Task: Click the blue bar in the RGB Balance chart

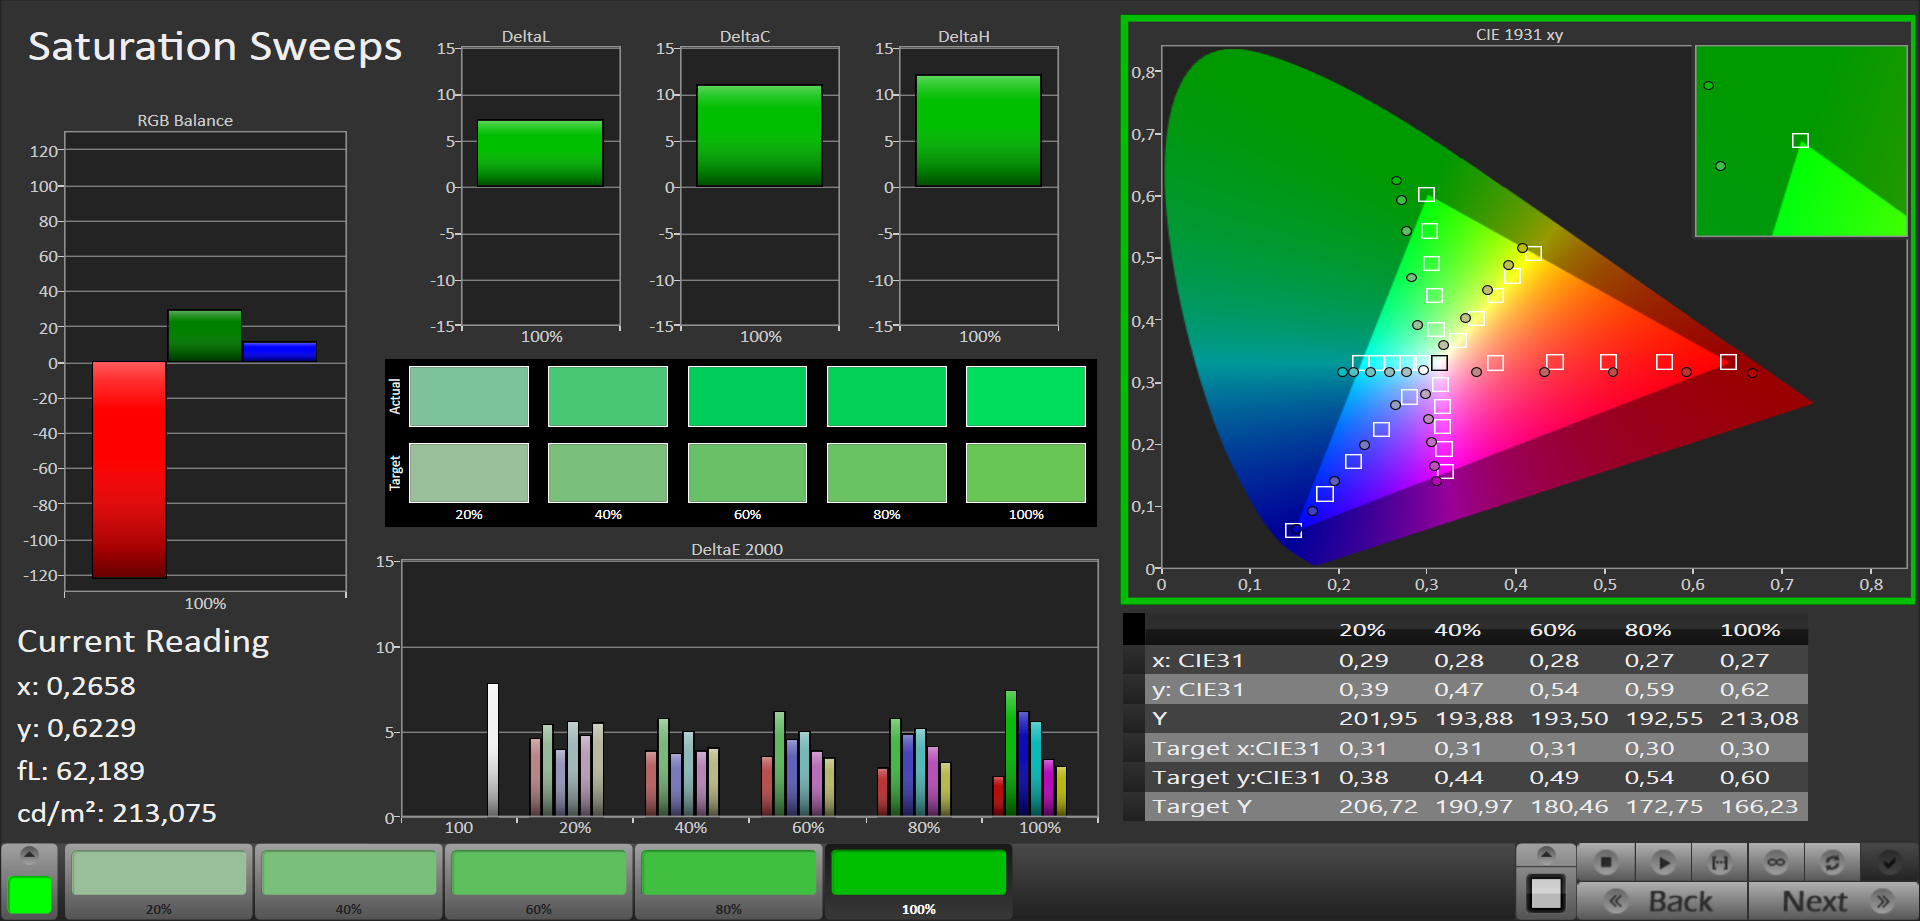Action: point(279,352)
